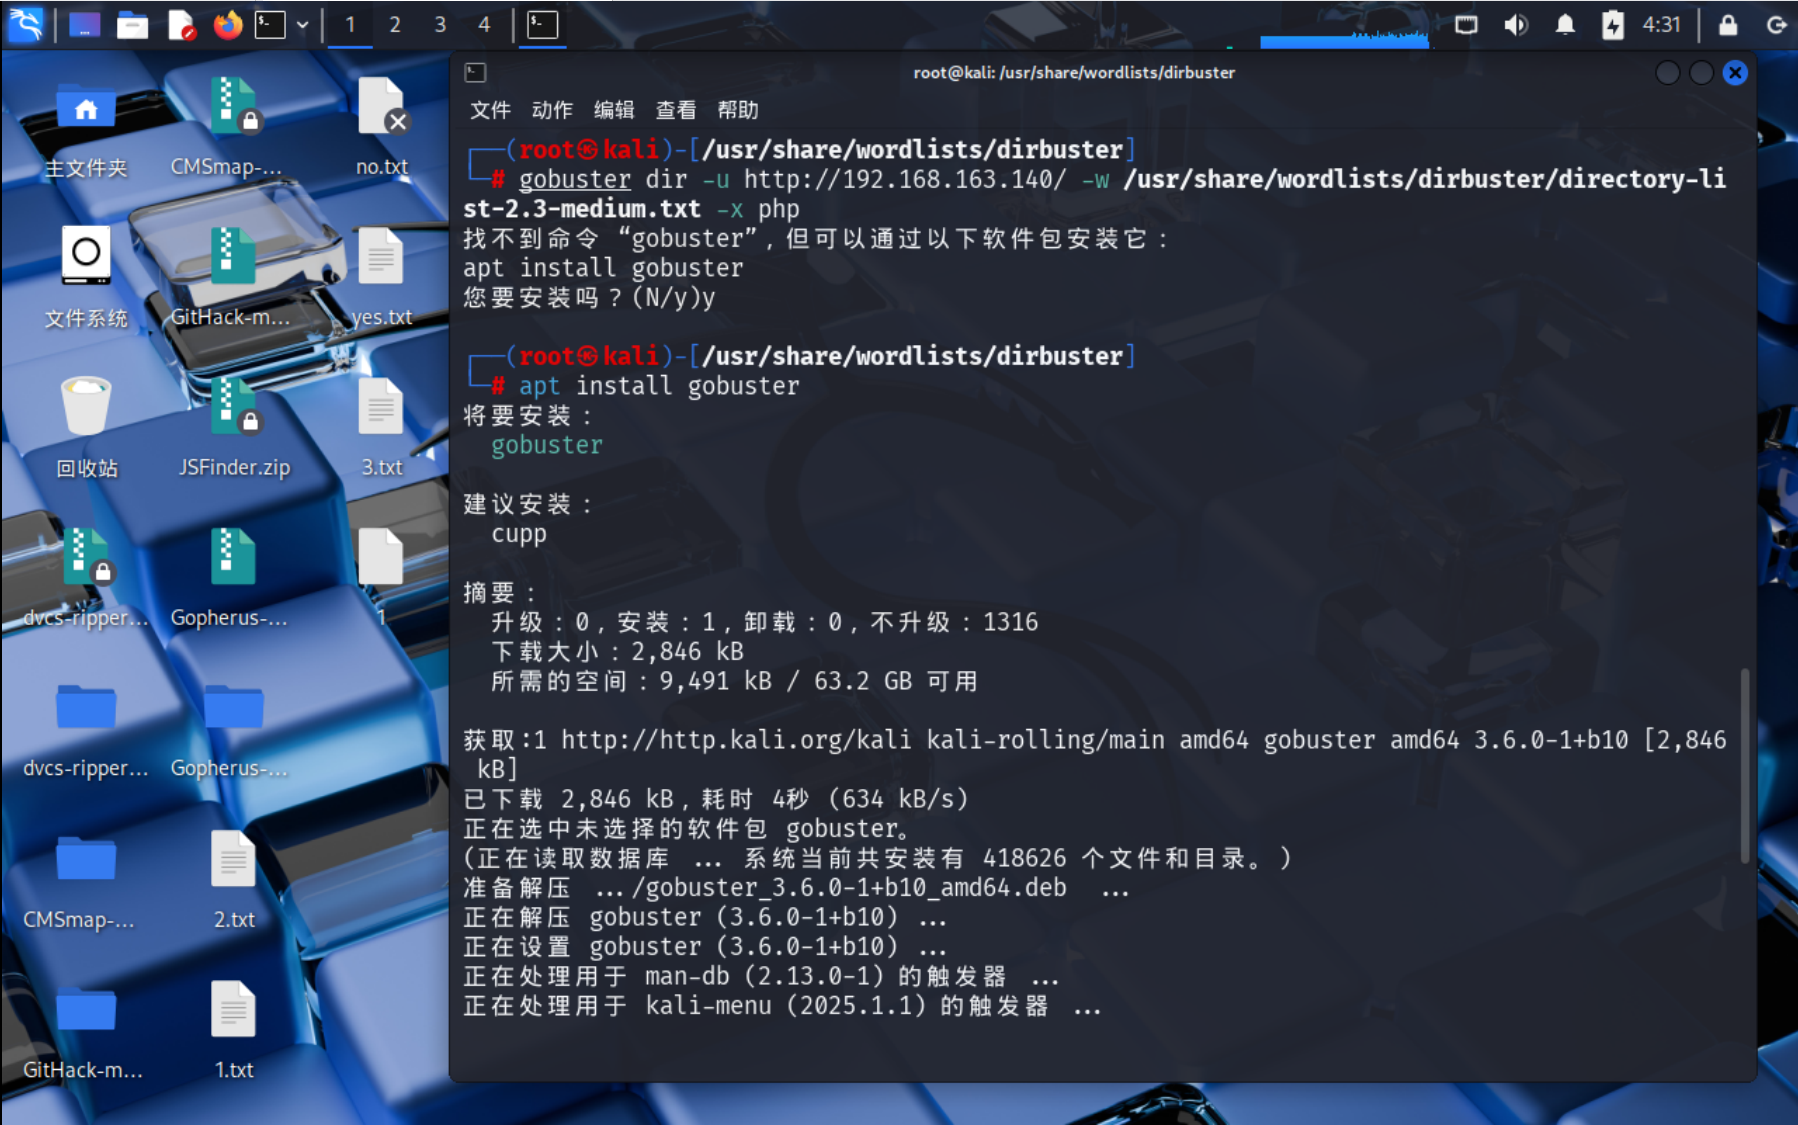This screenshot has height=1125, width=1798.
Task: Open the file manager from the taskbar
Action: [132, 25]
